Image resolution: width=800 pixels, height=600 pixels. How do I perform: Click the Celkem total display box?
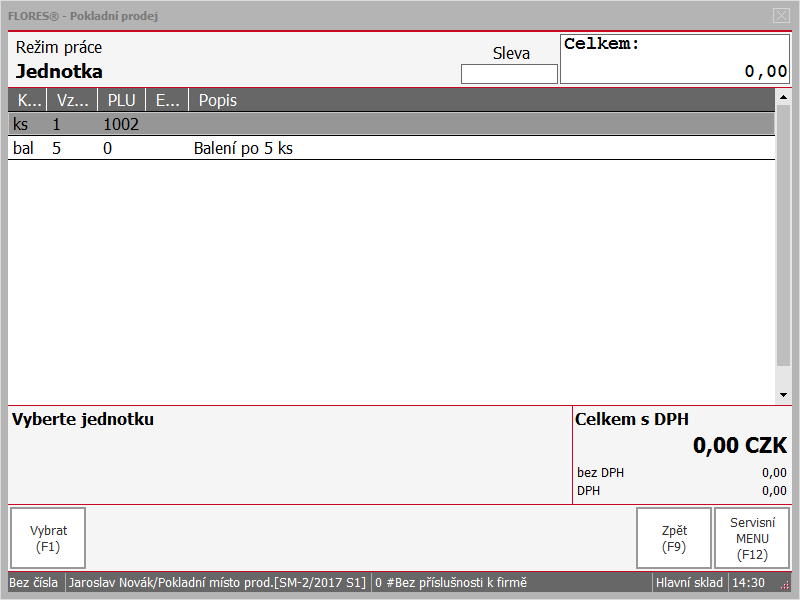[x=675, y=59]
